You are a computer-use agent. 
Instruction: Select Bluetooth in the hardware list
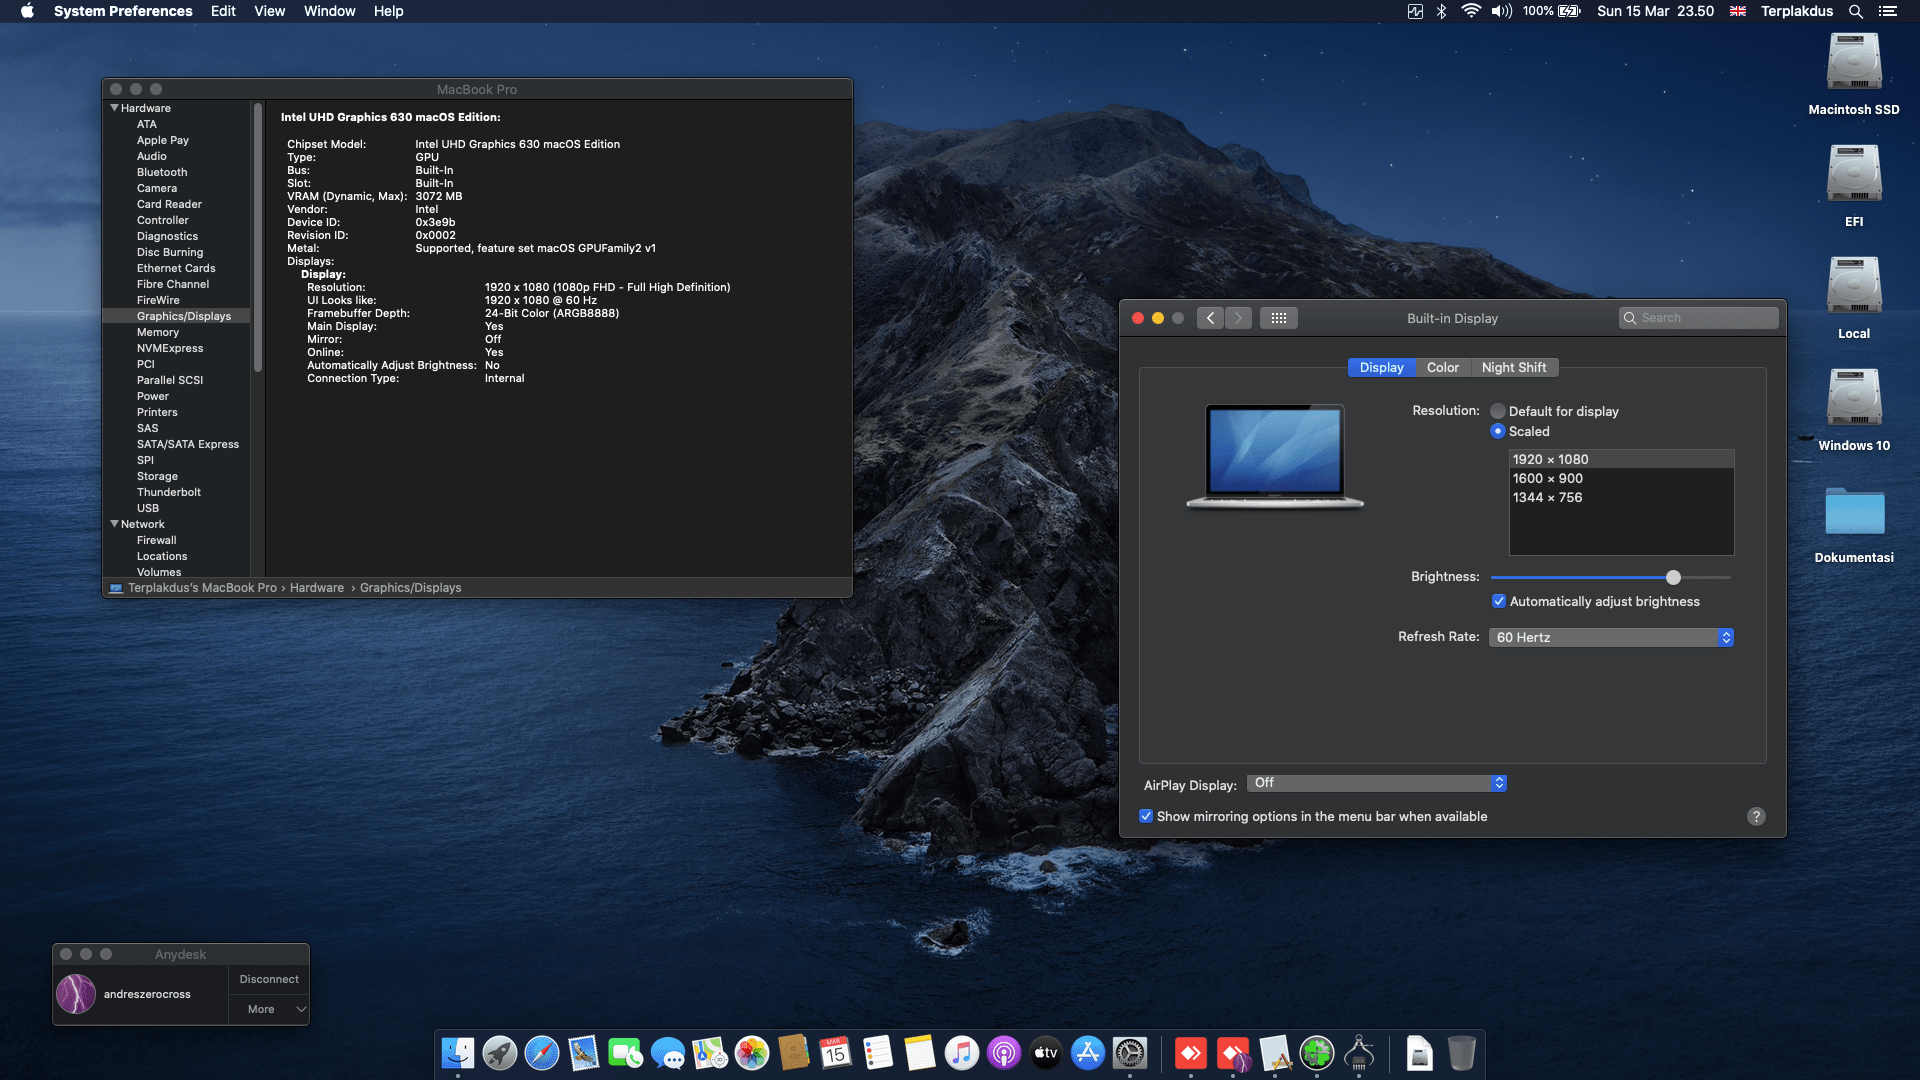tap(162, 172)
